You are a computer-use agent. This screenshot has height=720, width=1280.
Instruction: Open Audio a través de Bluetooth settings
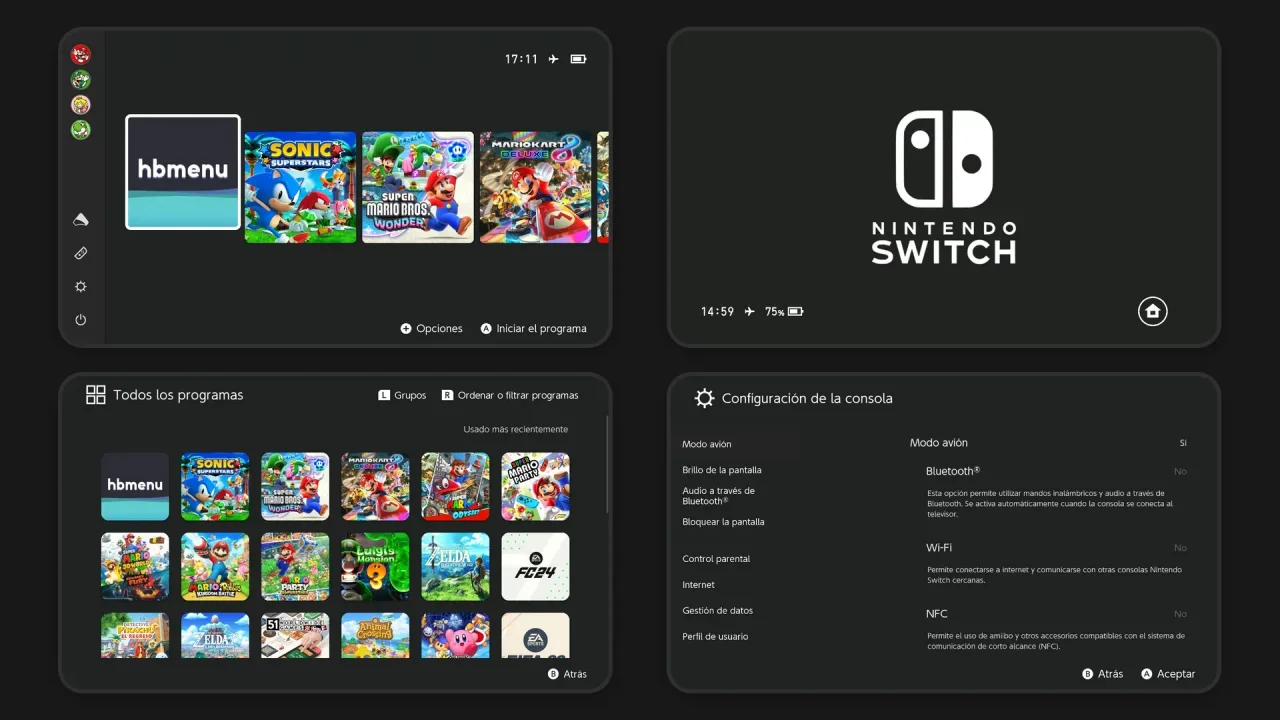(719, 496)
